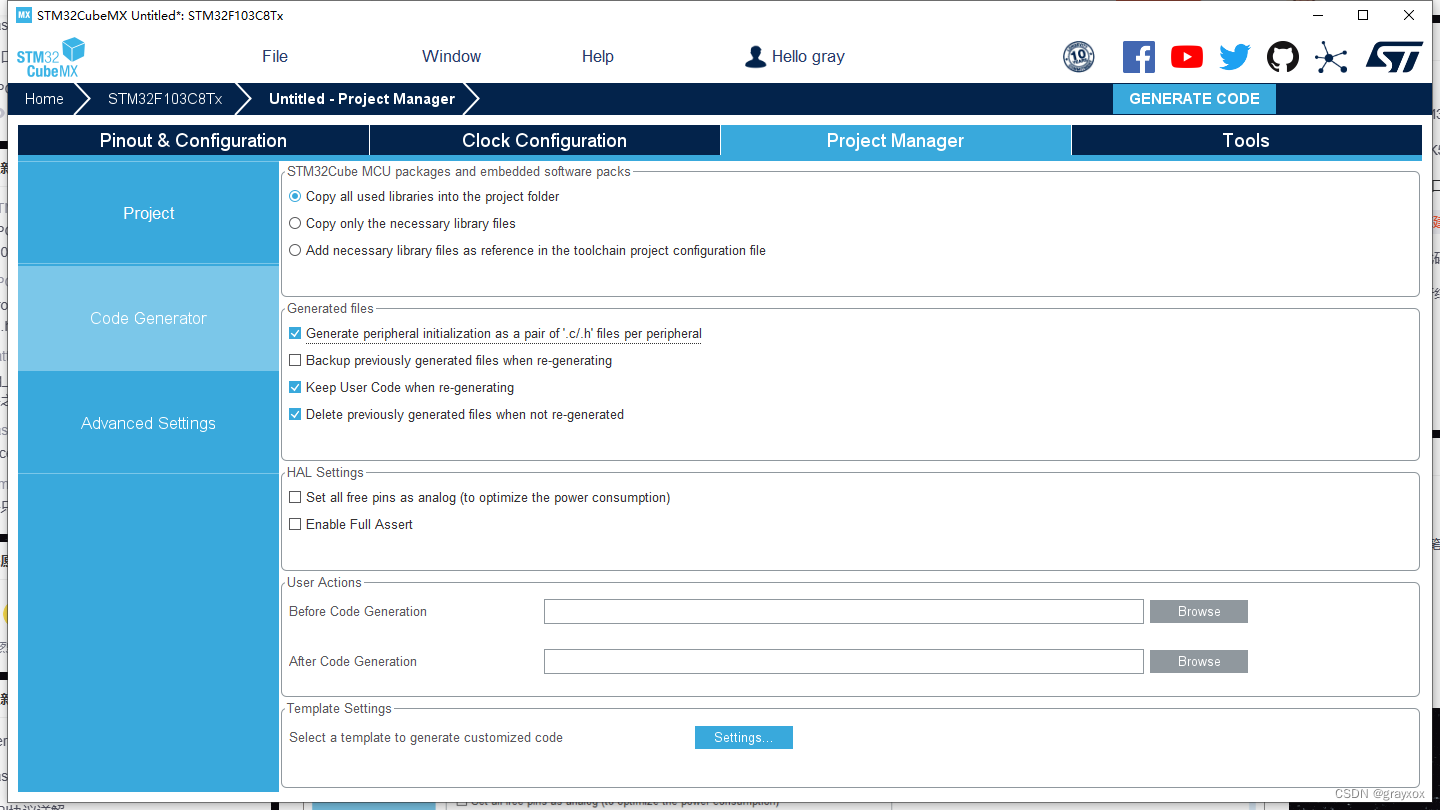The height and width of the screenshot is (810, 1440).
Task: Toggle Keep User Code when re-generating
Action: [x=295, y=388]
